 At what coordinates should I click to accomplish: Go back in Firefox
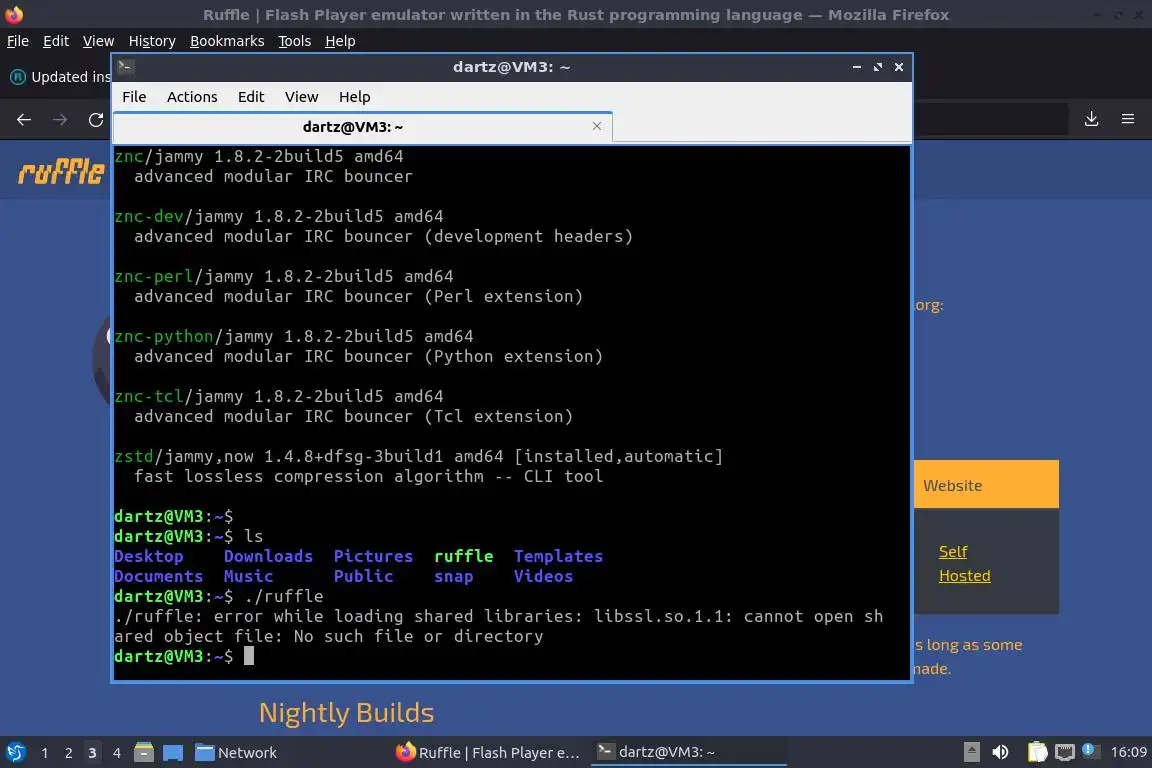point(24,119)
